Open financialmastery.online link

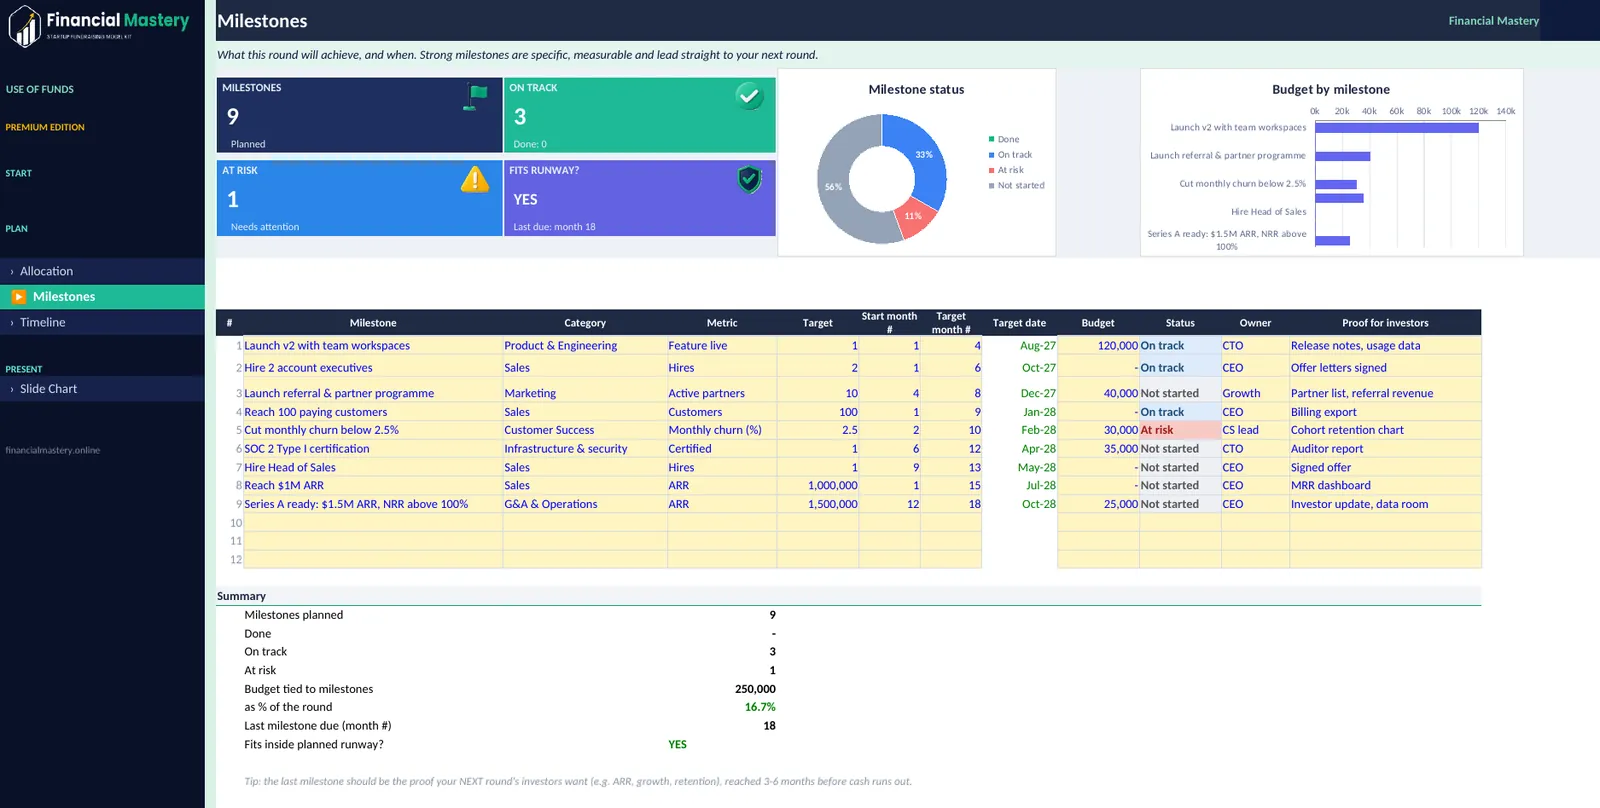(52, 450)
